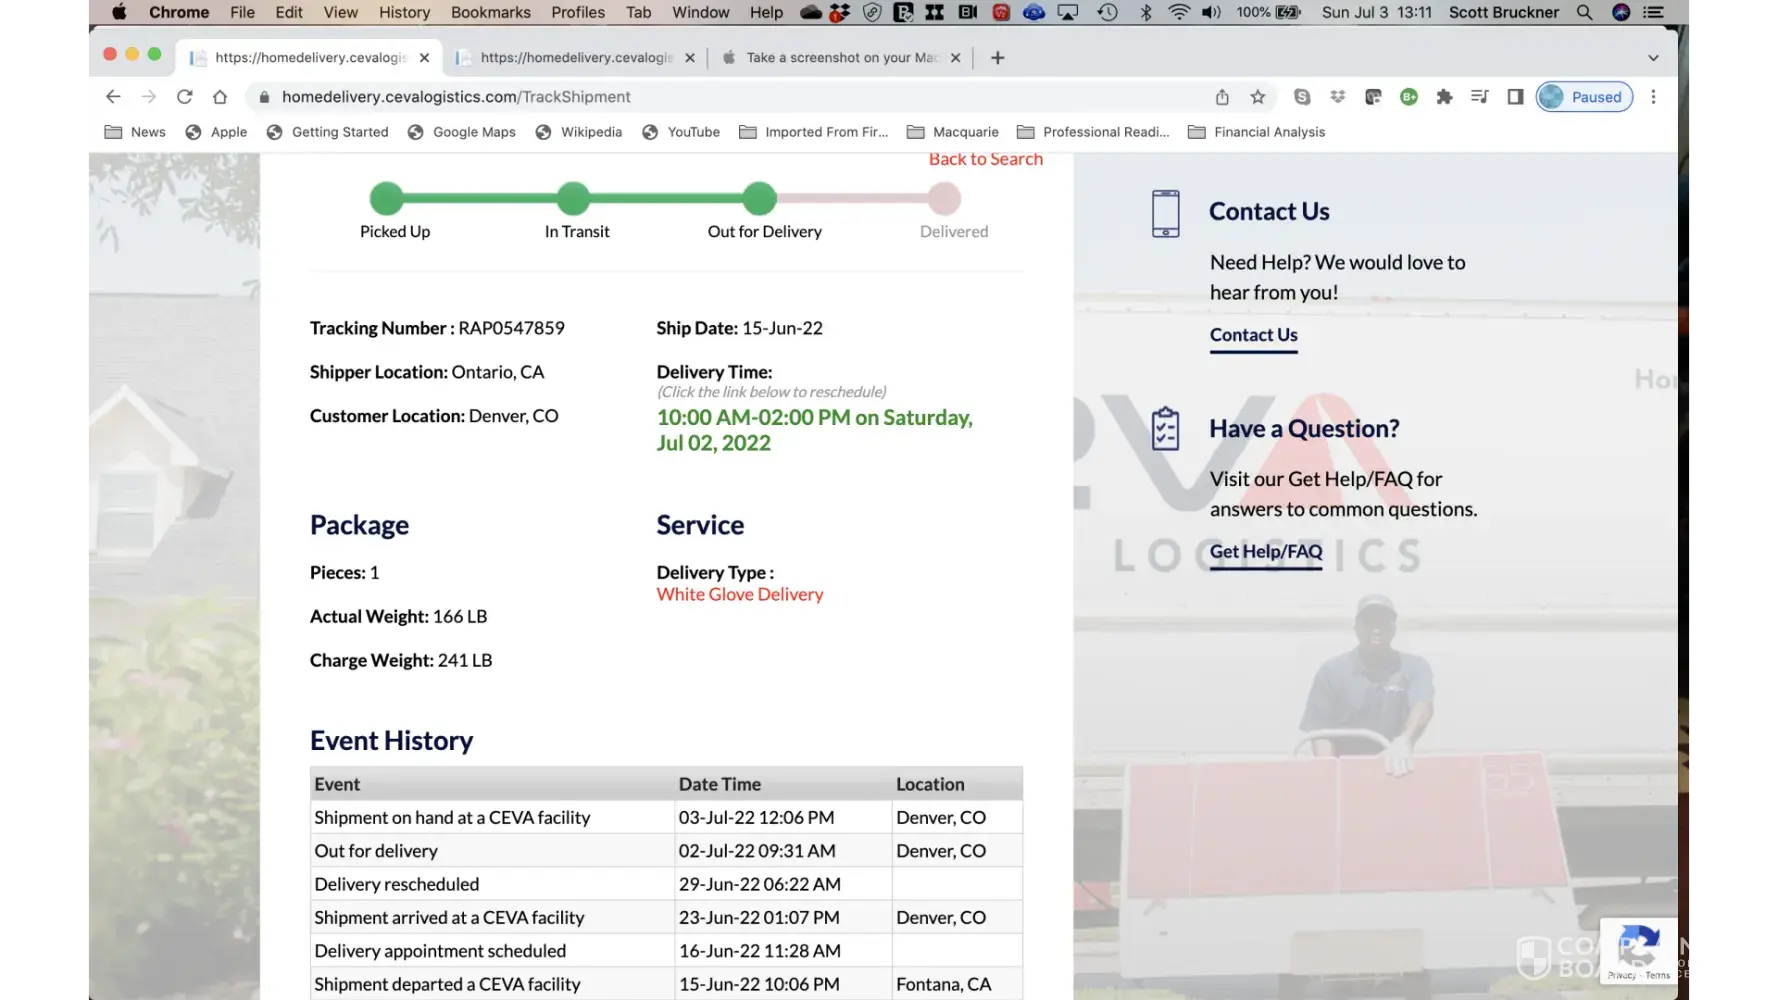Click the Paused profile button
The height and width of the screenshot is (1000, 1778).
pos(1584,97)
